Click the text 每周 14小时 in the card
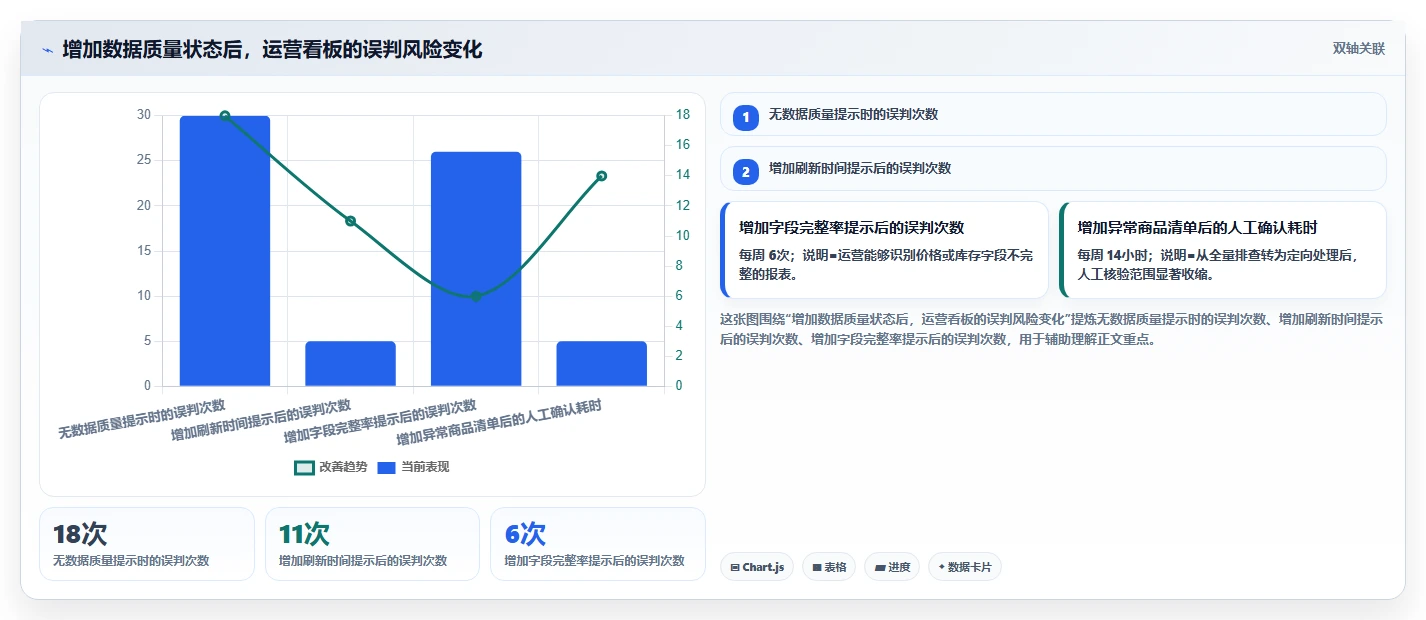 tap(1113, 255)
